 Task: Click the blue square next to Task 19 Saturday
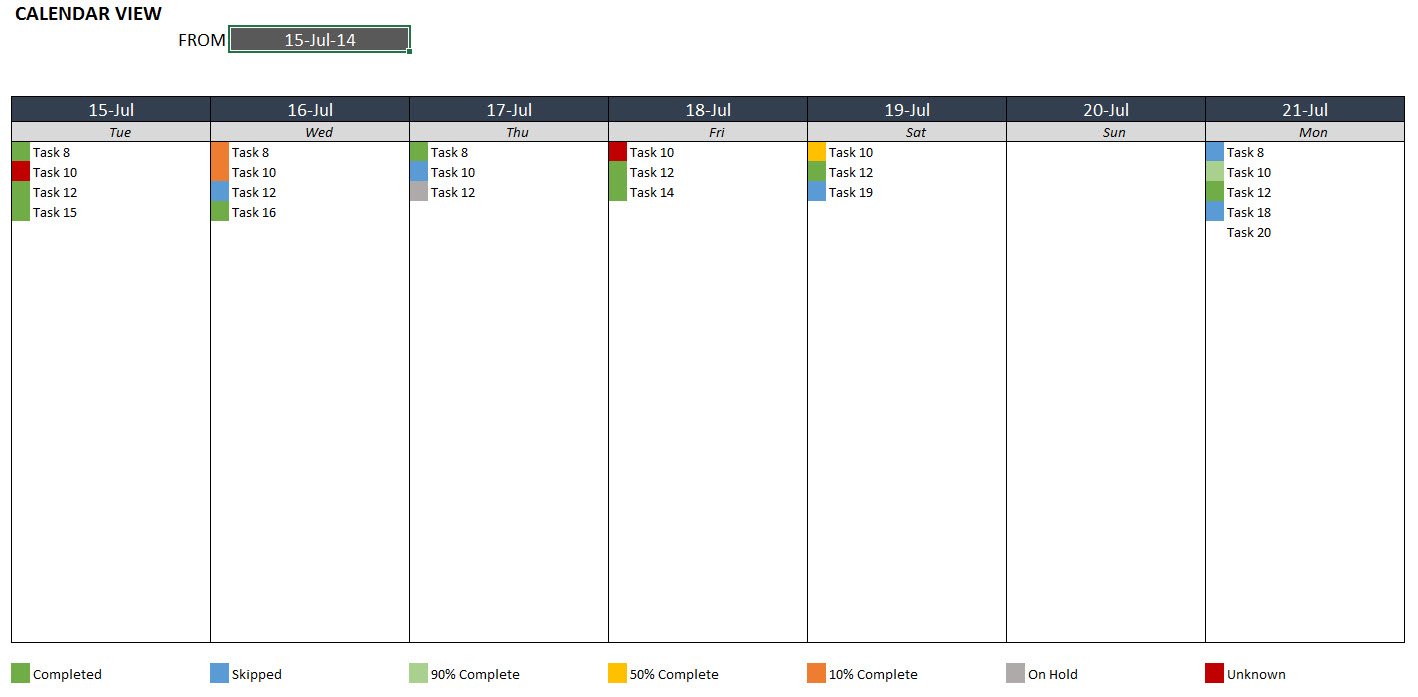coord(818,192)
